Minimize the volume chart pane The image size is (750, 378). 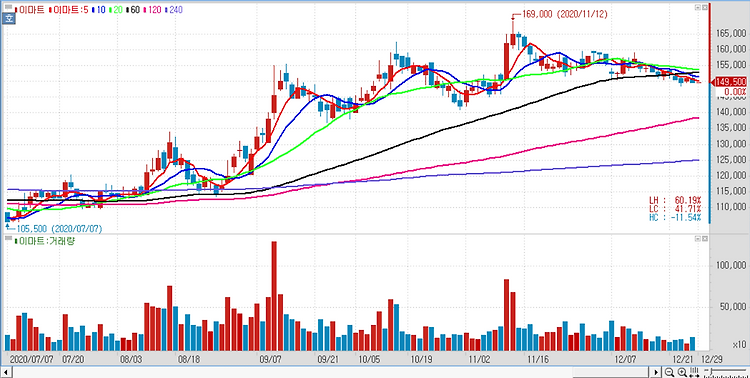point(698,238)
